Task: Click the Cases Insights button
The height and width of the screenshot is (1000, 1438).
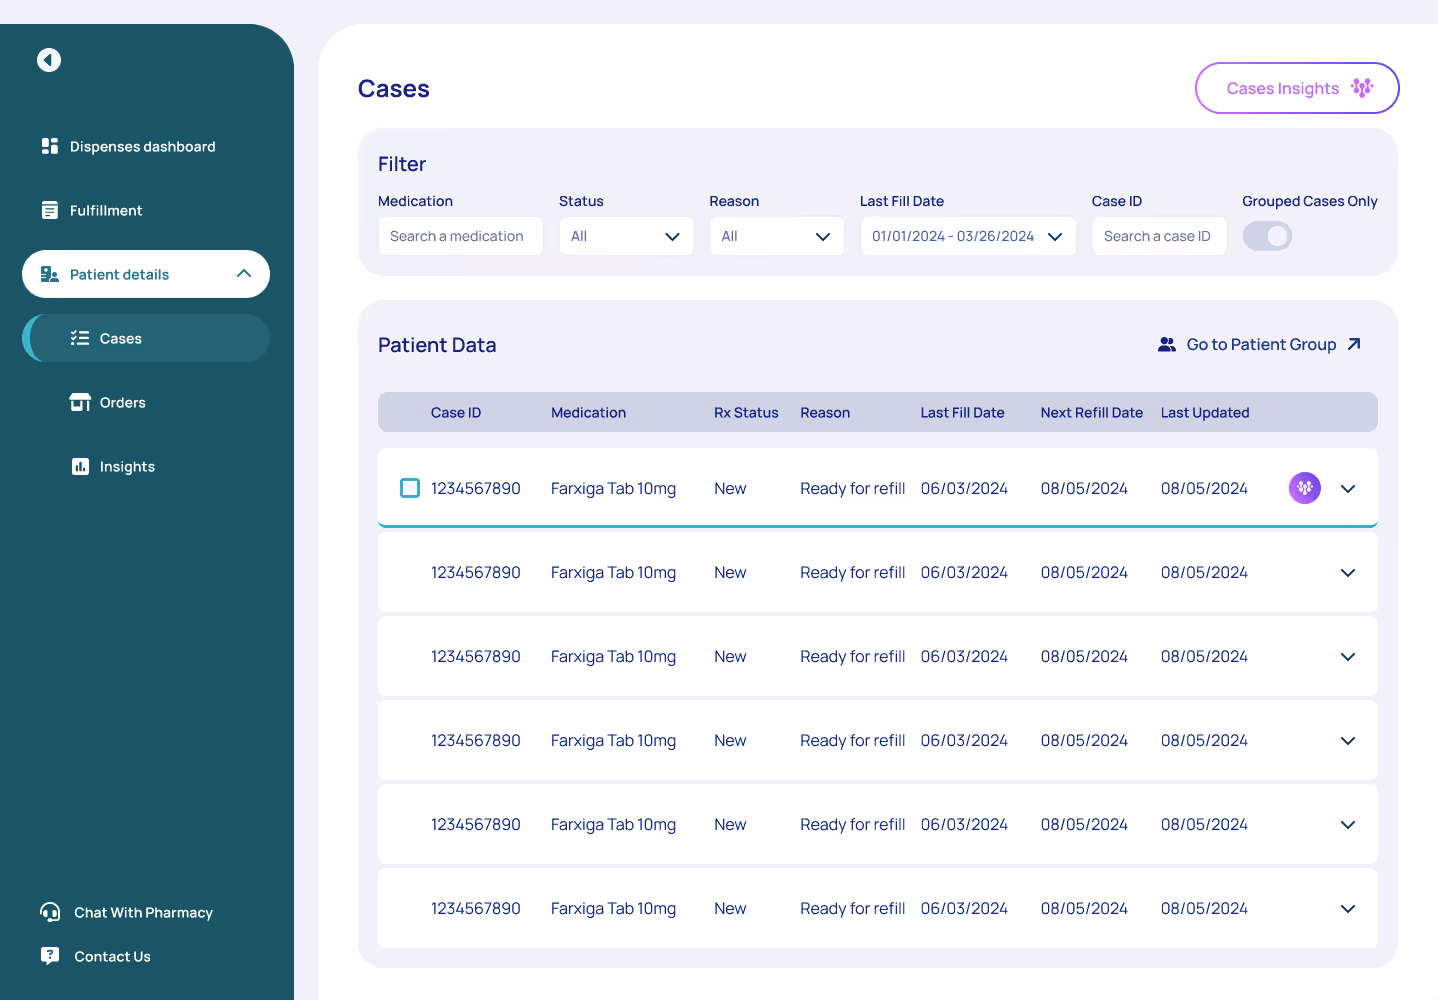Action: tap(1296, 88)
